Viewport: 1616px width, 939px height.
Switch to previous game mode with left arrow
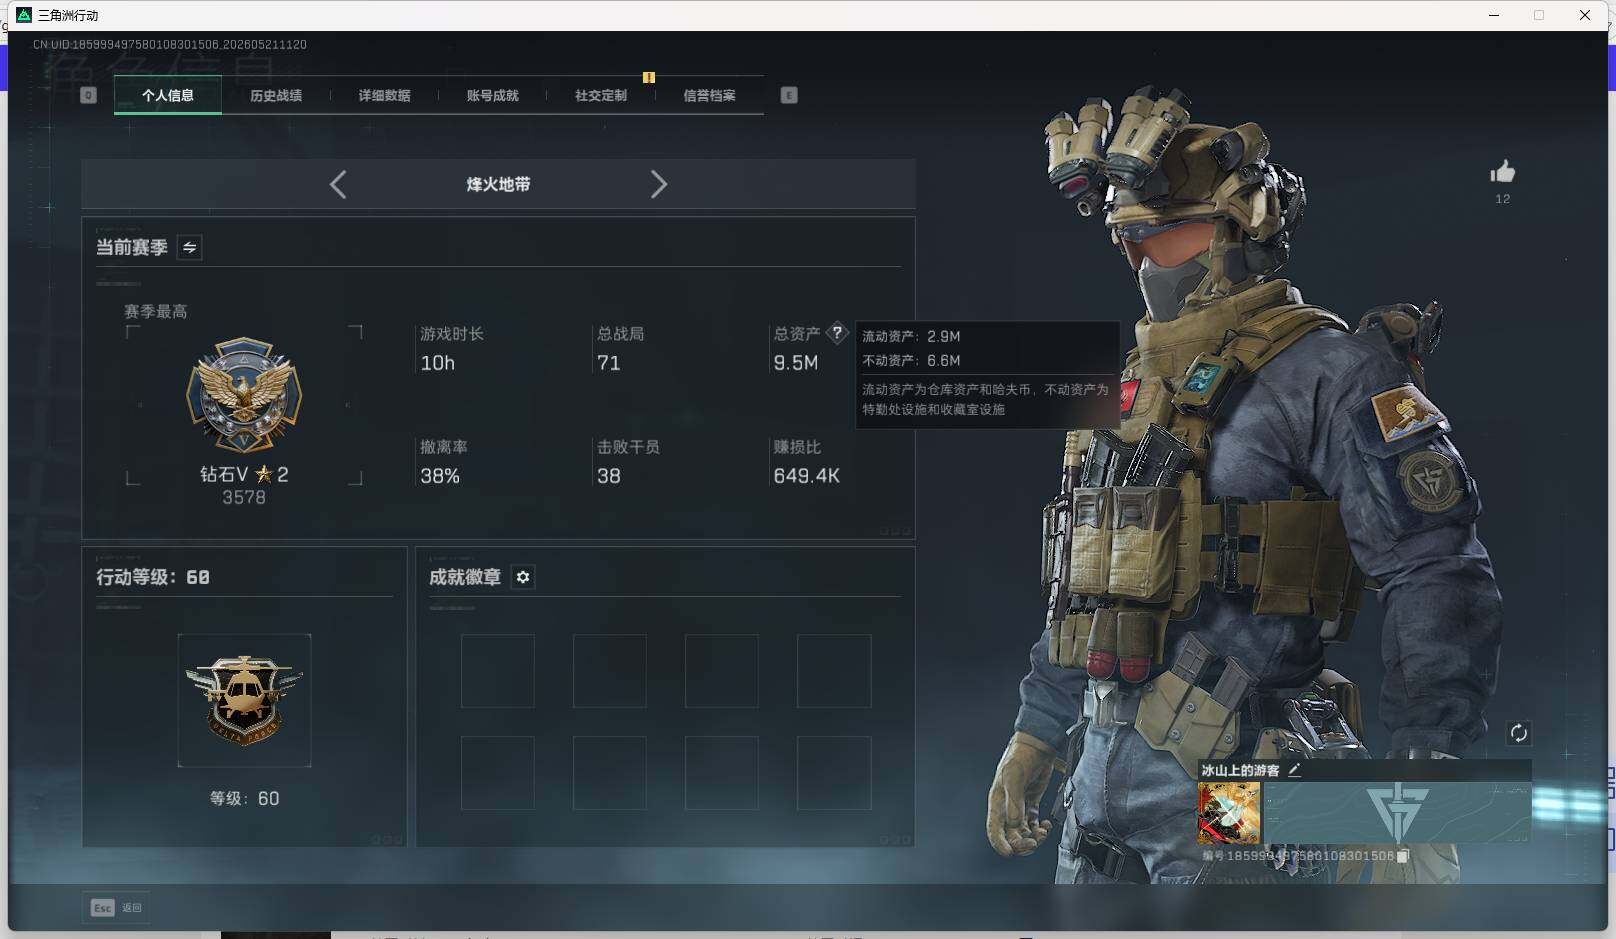click(x=338, y=184)
